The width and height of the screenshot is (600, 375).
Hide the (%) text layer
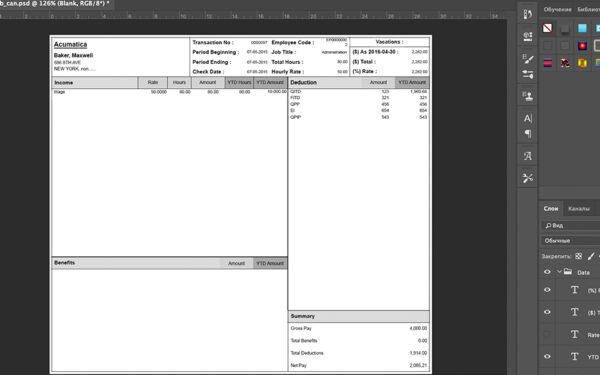point(547,290)
